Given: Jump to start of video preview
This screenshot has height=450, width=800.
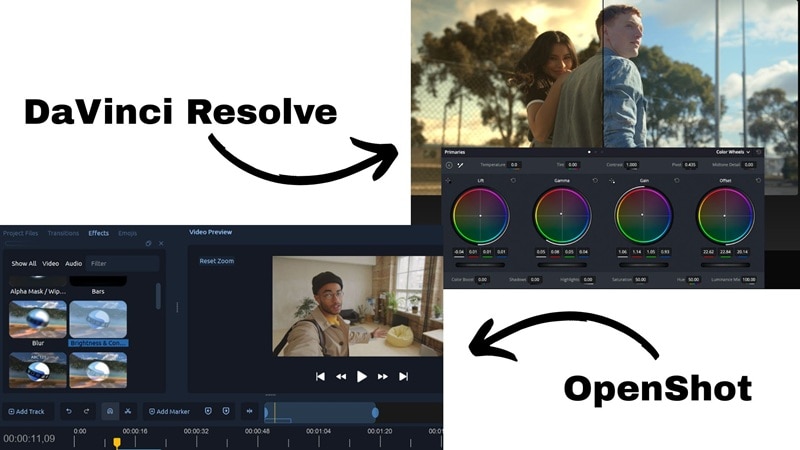Looking at the screenshot, I should pyautogui.click(x=320, y=377).
